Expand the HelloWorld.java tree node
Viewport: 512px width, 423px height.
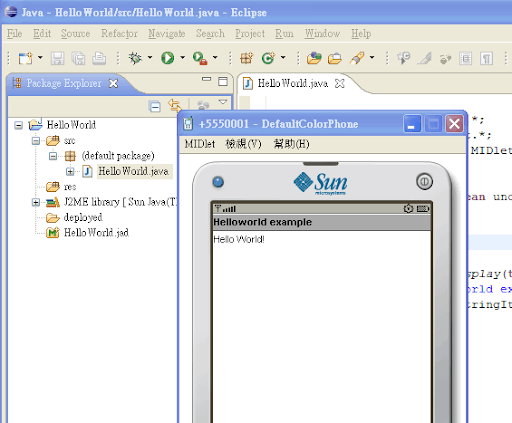pos(70,171)
